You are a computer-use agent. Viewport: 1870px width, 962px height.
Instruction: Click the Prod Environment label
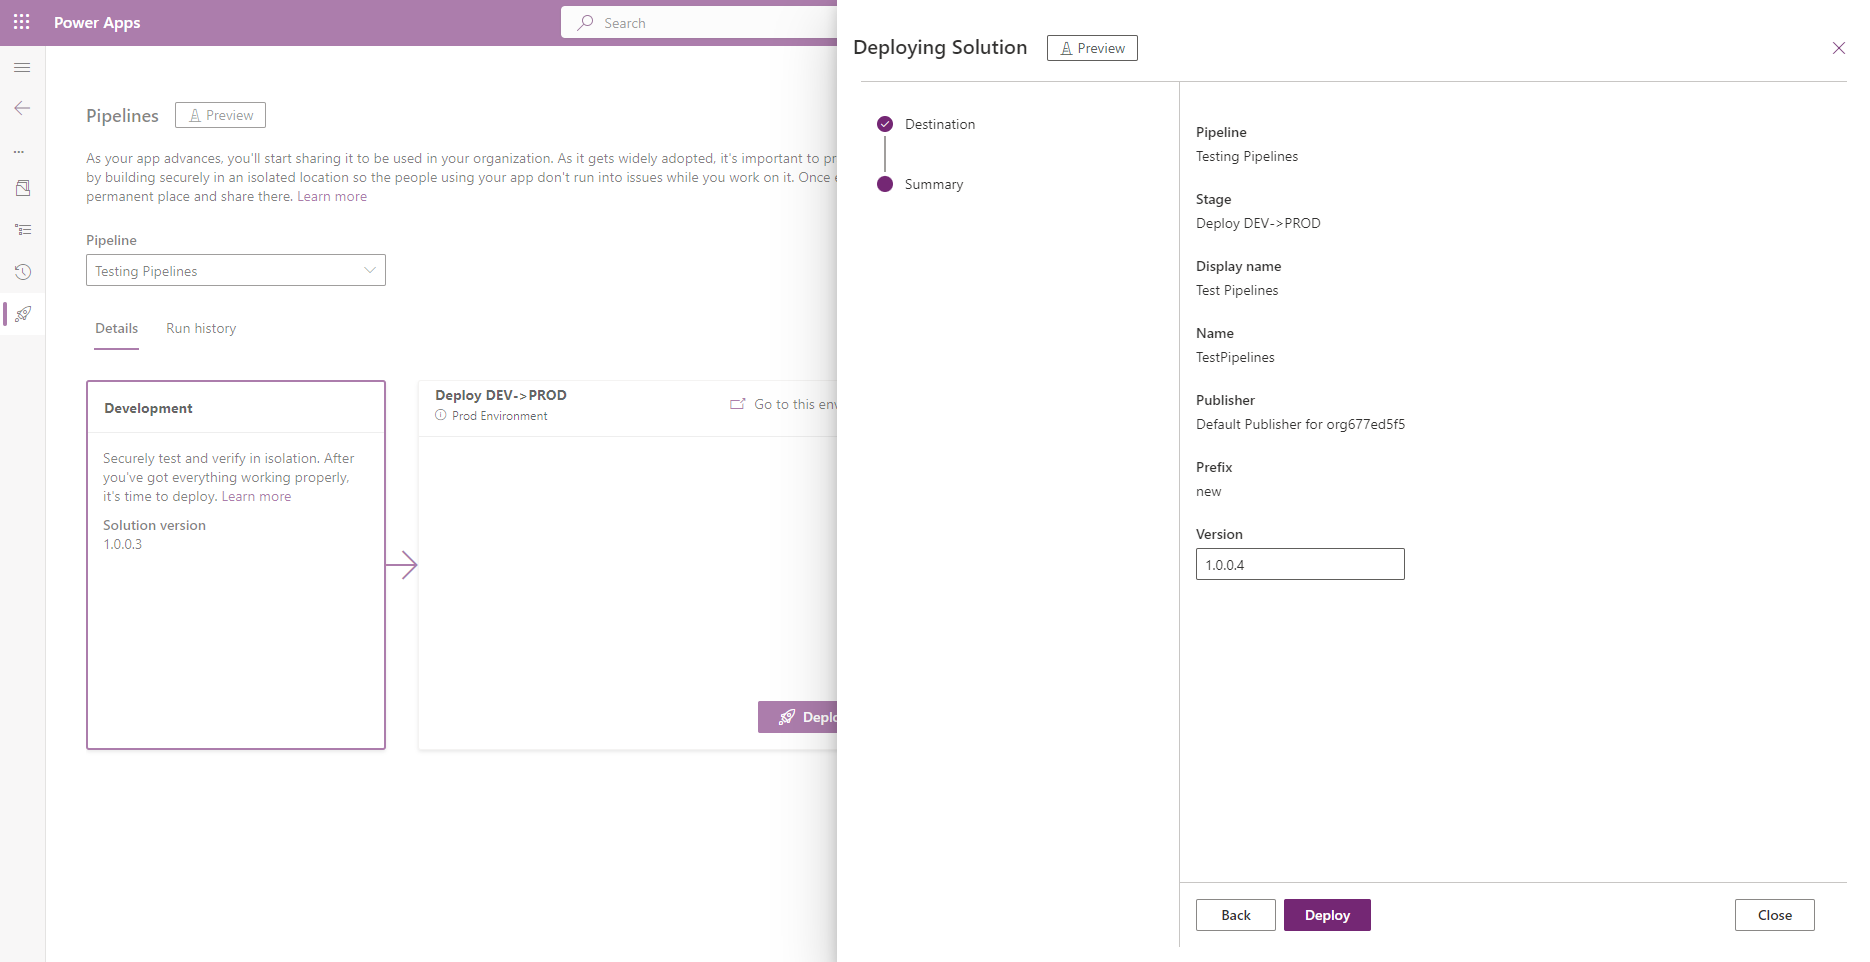499,416
